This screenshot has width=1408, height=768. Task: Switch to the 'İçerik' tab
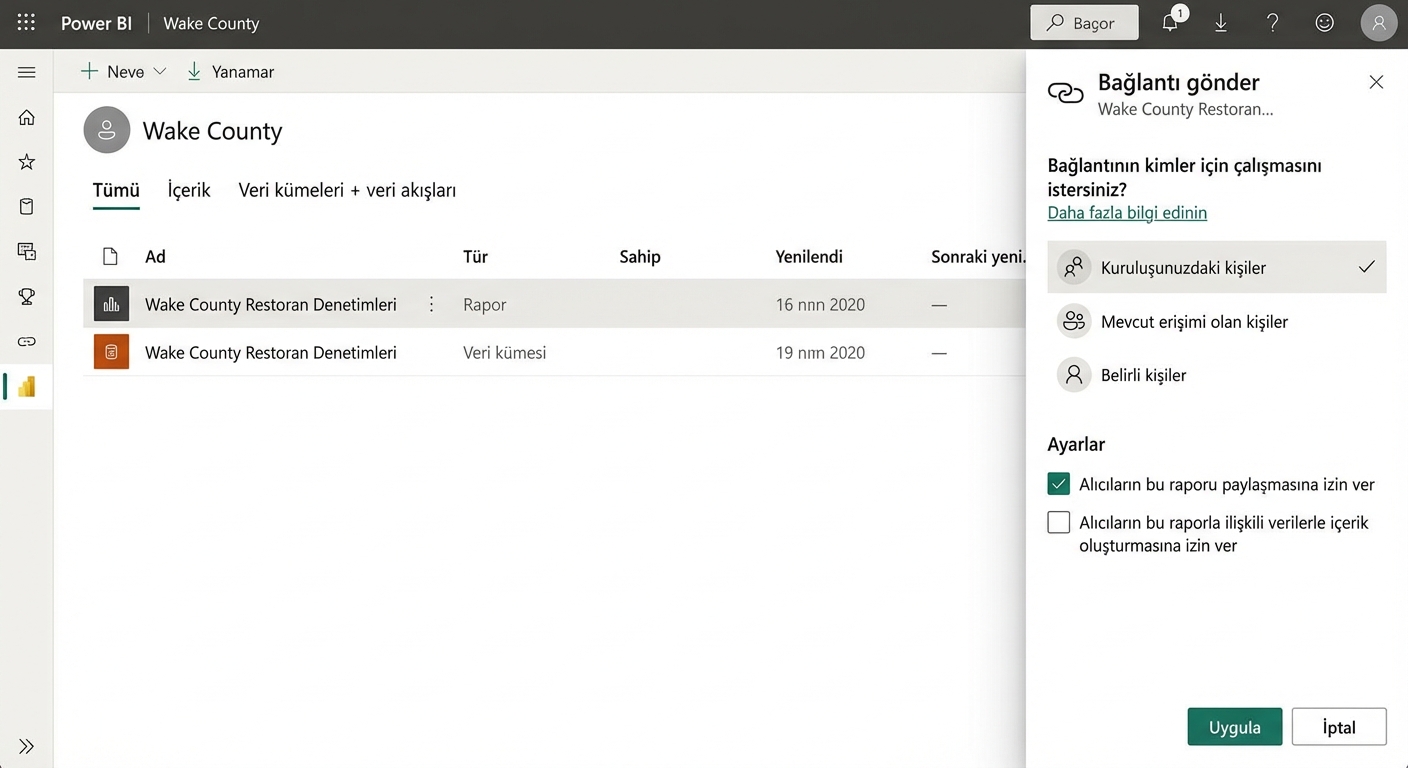[189, 190]
